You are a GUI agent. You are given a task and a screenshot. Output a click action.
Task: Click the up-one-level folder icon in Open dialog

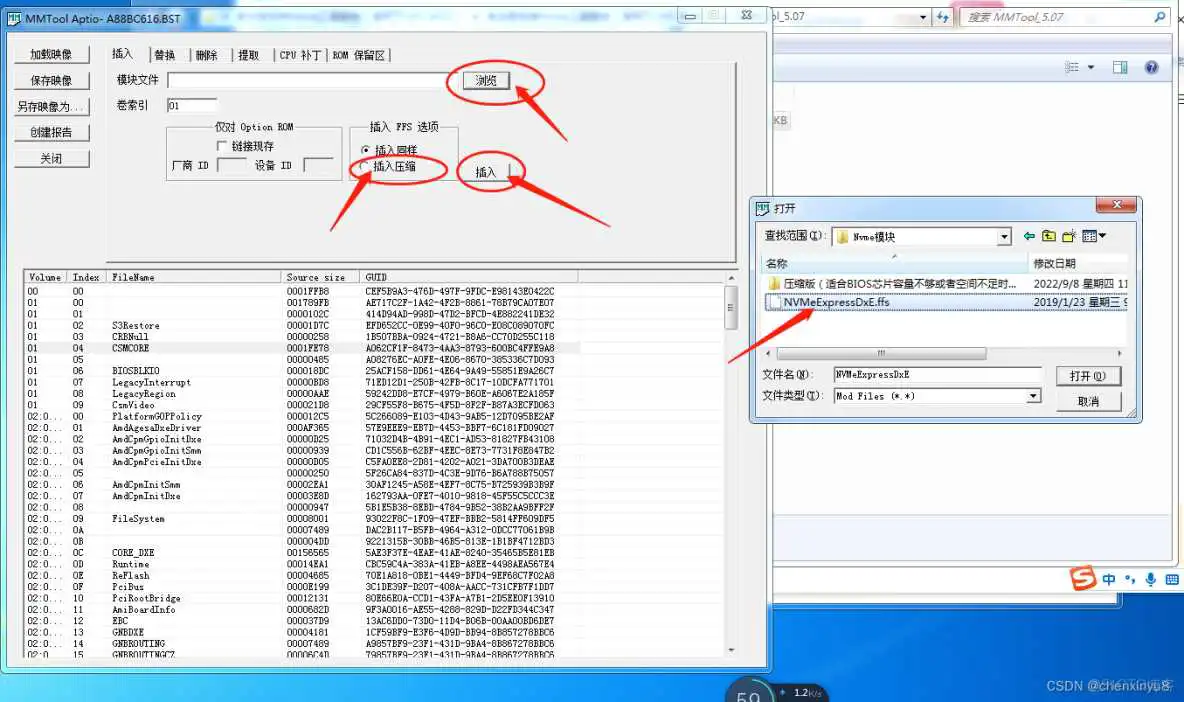[1047, 236]
